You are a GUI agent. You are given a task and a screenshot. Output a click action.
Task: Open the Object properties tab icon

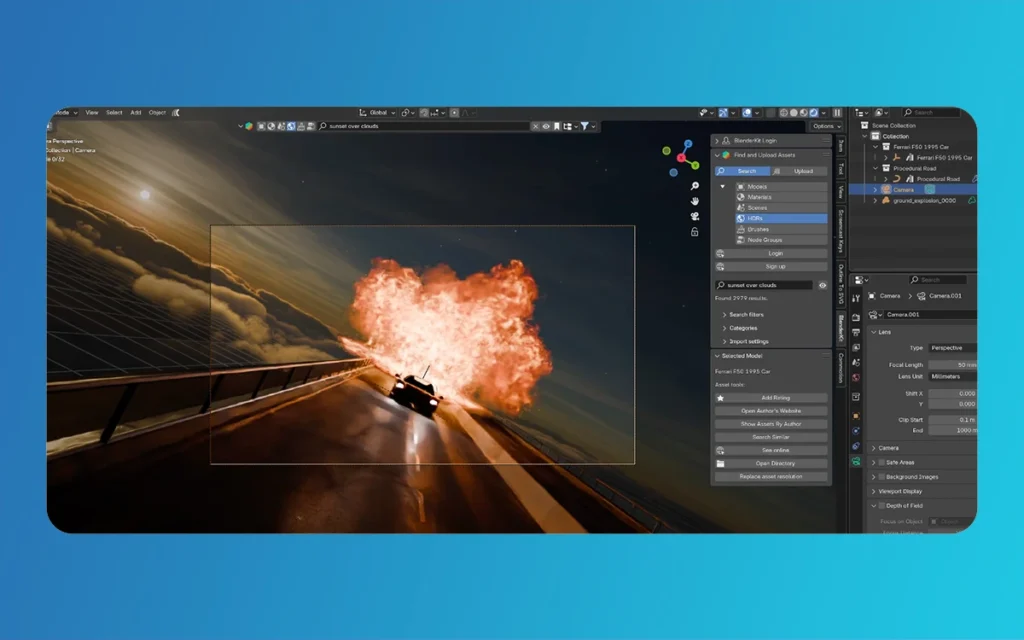pyautogui.click(x=856, y=415)
